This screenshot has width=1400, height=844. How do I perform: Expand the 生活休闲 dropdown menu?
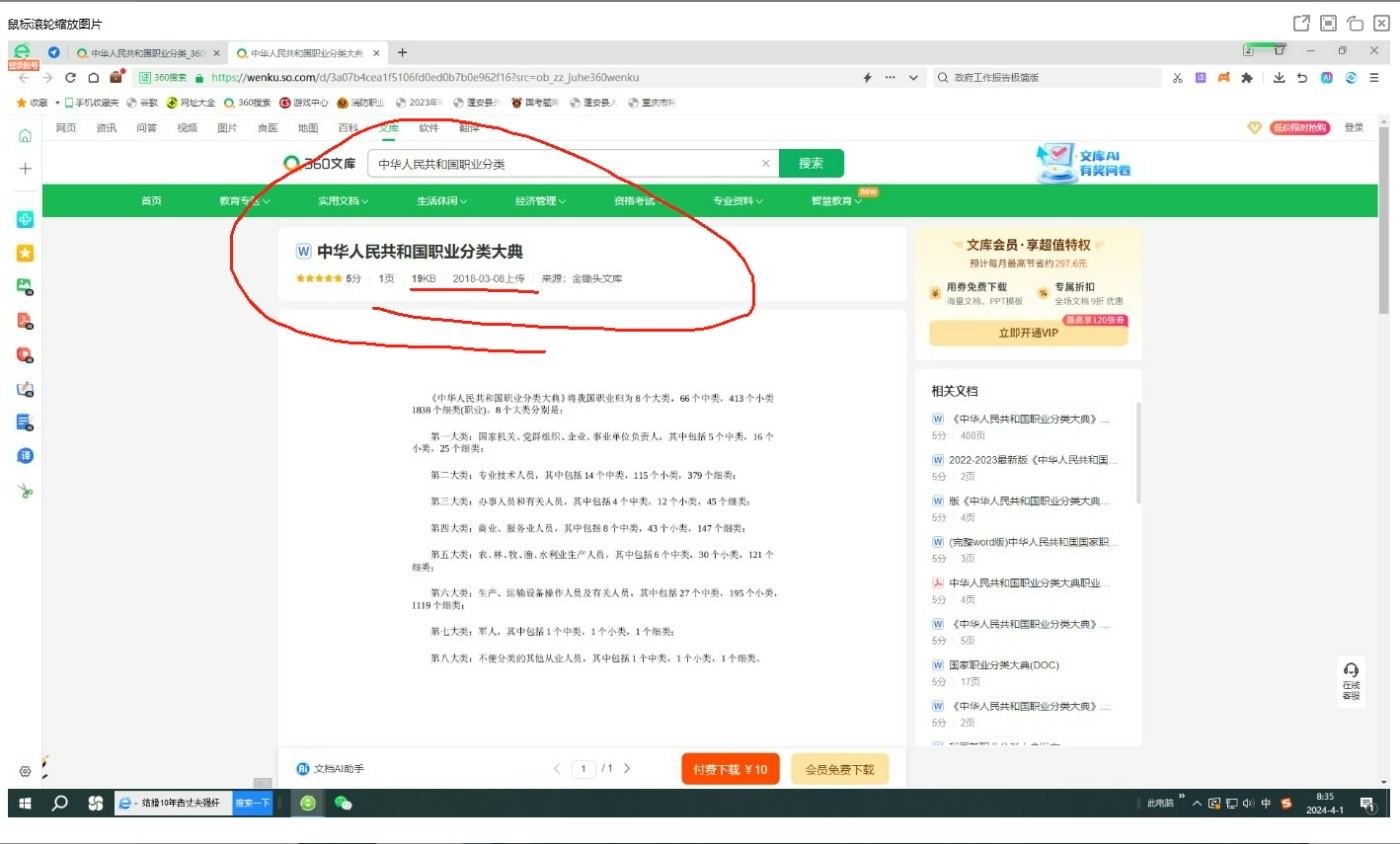click(442, 201)
